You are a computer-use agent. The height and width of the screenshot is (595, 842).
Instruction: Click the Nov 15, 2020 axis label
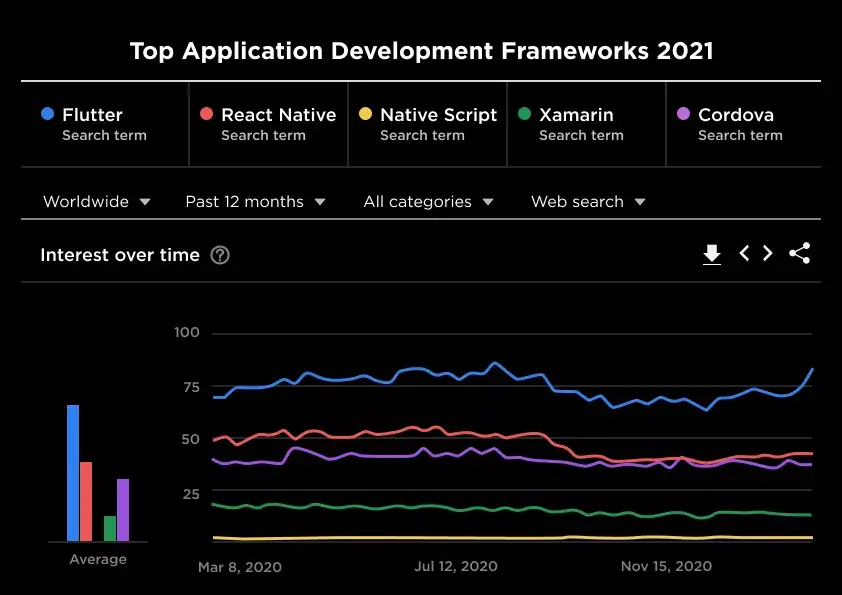(x=666, y=566)
